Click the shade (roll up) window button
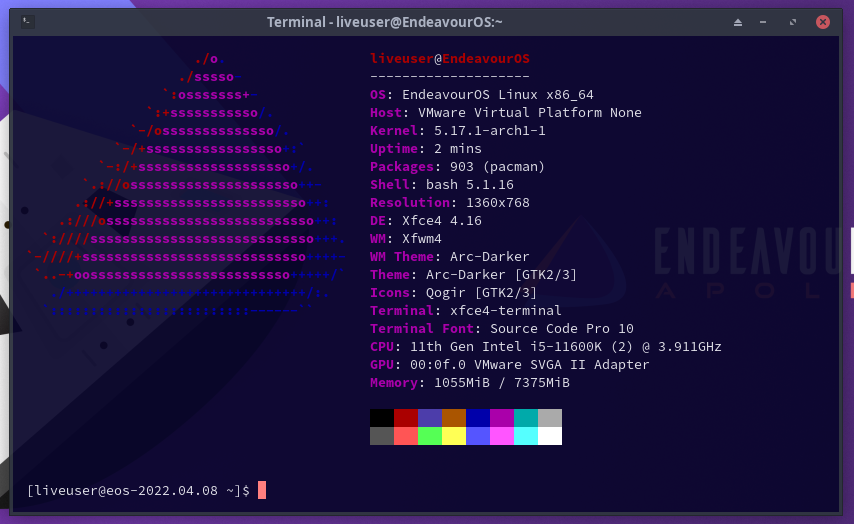 point(737,22)
